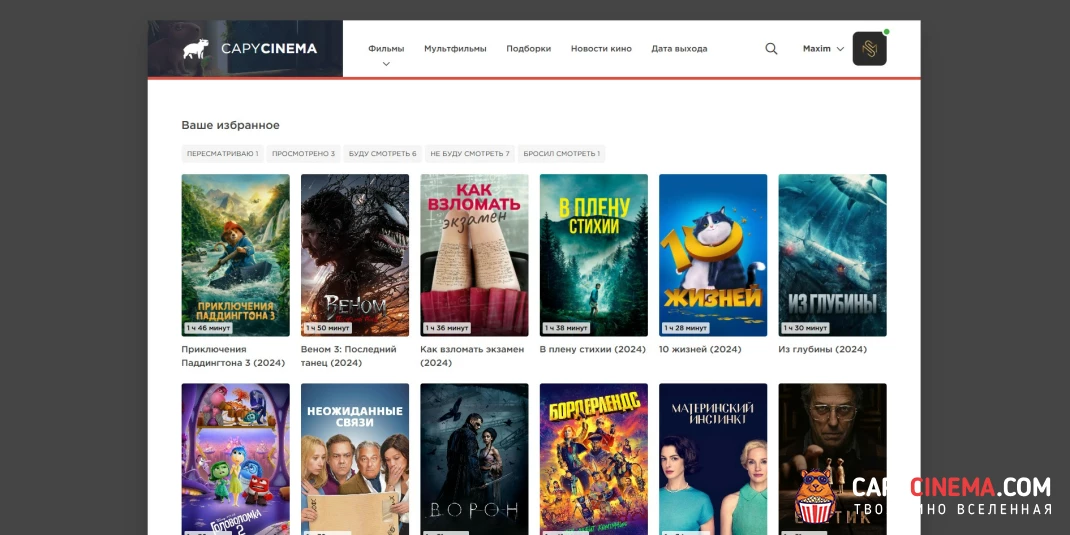
Task: Click the Maxim username label
Action: tap(817, 49)
